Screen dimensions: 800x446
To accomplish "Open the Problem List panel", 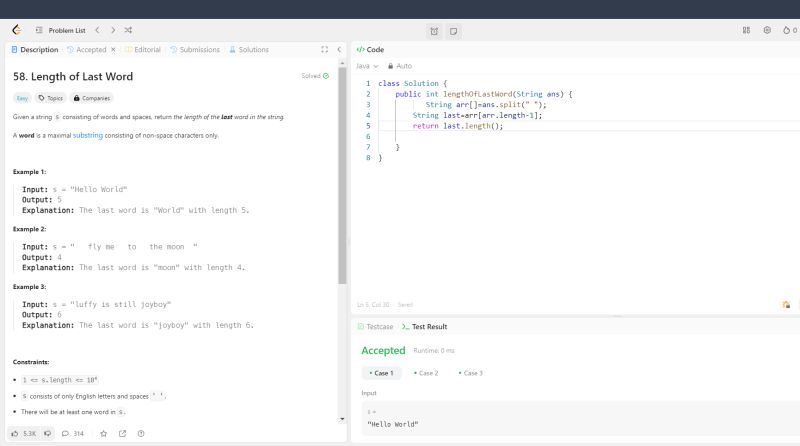I will tap(61, 31).
